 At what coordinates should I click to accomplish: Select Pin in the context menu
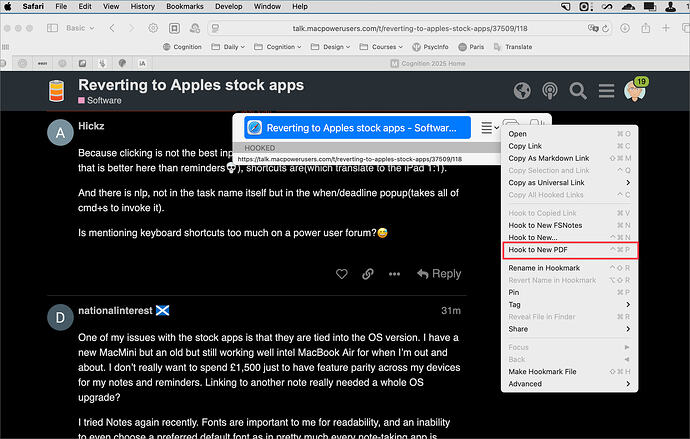tap(569, 293)
